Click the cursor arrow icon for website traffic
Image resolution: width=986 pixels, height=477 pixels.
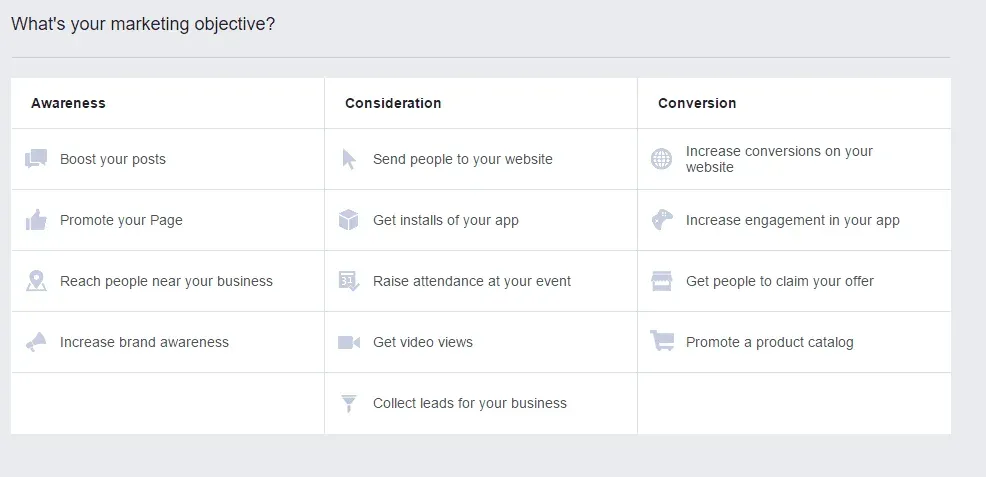coord(349,159)
